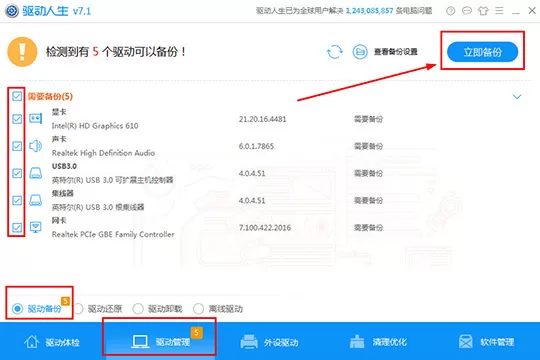The image size is (540, 360).
Task: Click version 6.0.1.7865 text
Action: pyautogui.click(x=256, y=146)
